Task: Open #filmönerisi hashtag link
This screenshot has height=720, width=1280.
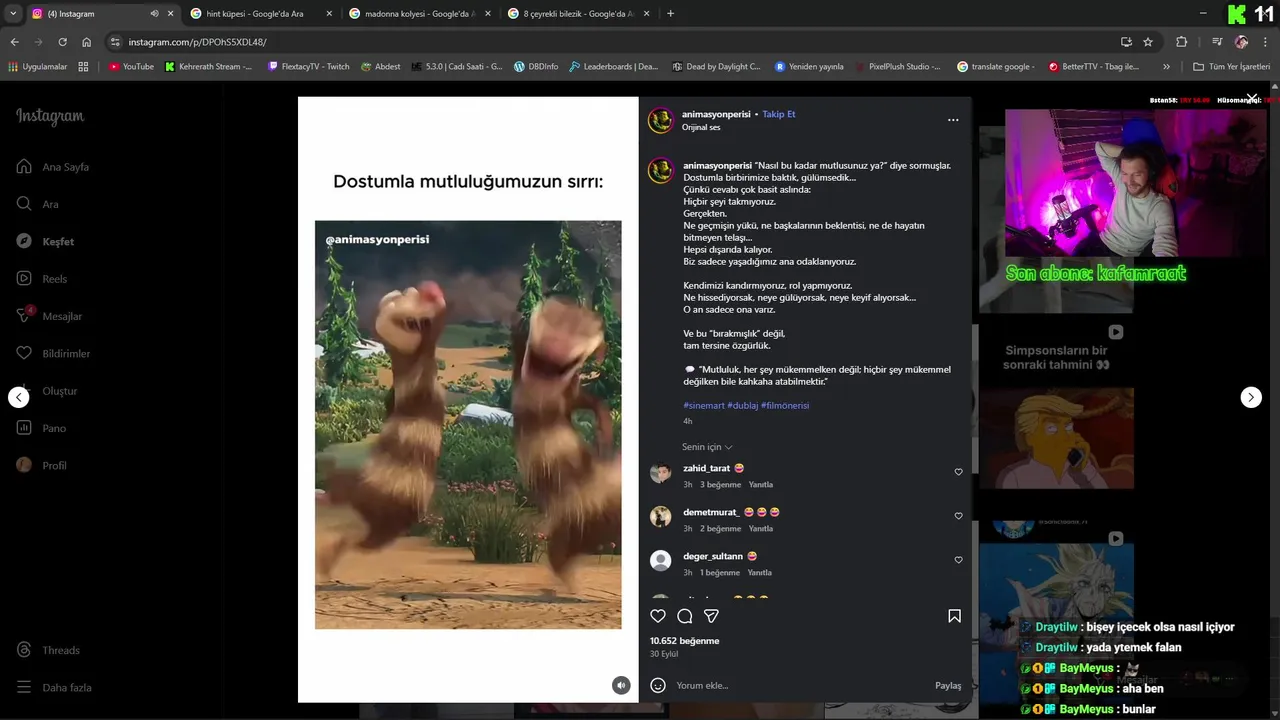Action: [x=785, y=406]
